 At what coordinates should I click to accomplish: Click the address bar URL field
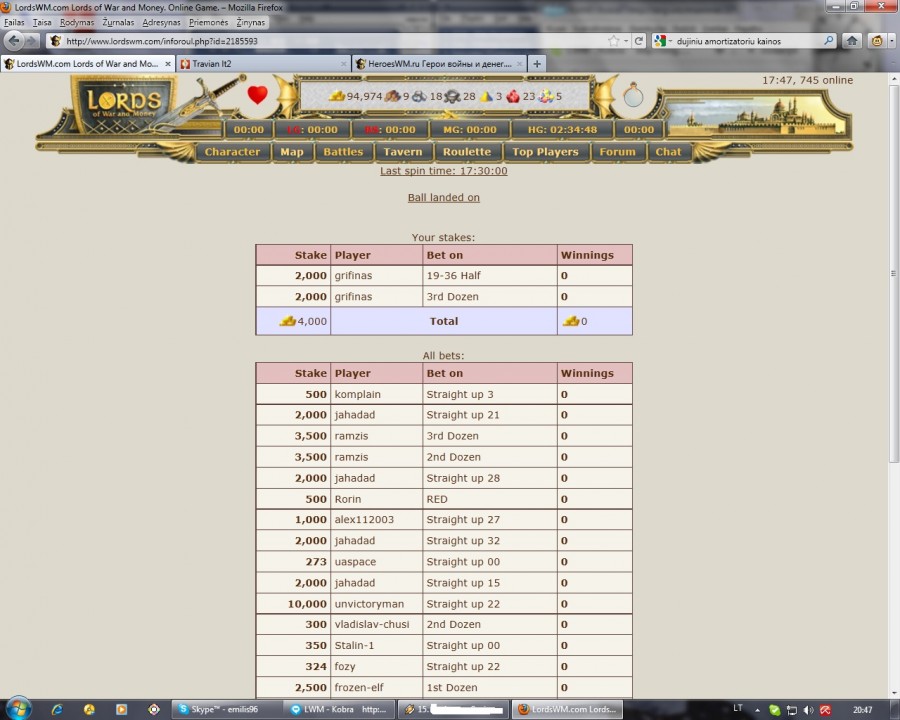pyautogui.click(x=330, y=41)
